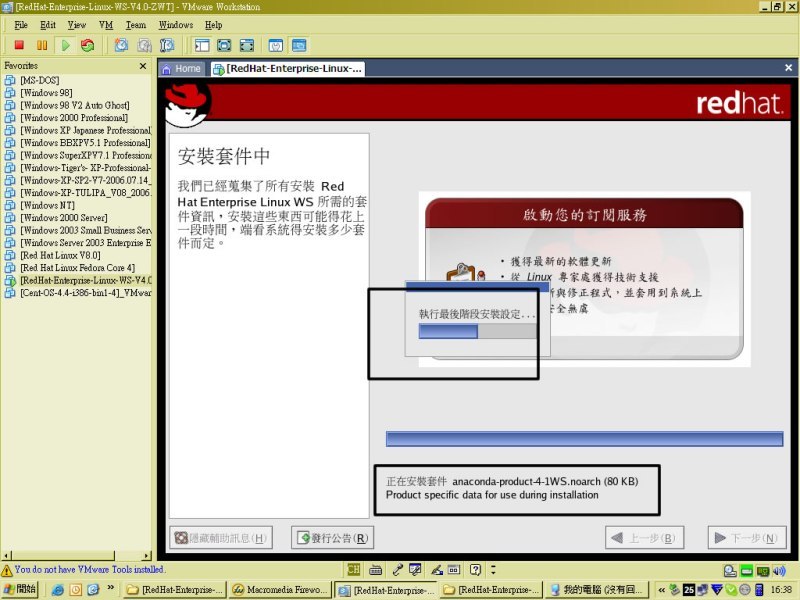The image size is (800, 600).
Task: Click the Revert to snapshot toolbar icon
Action: pyautogui.click(x=144, y=45)
